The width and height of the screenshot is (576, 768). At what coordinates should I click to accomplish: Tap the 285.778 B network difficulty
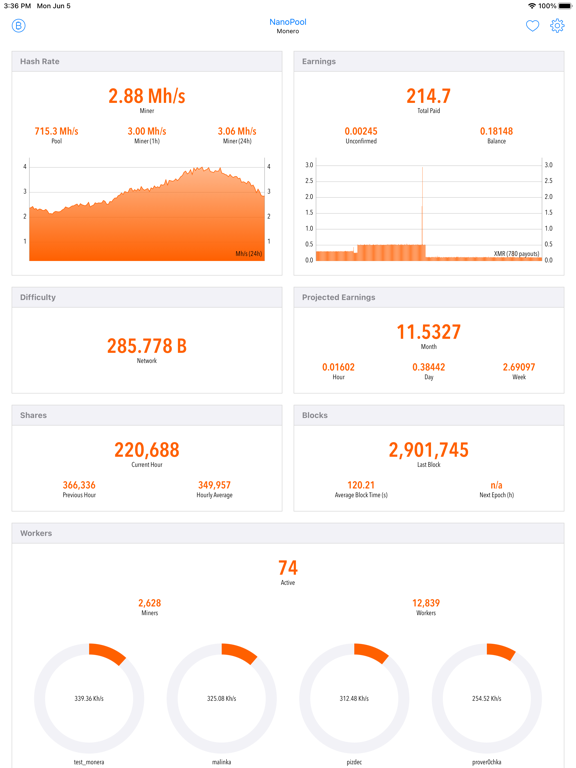click(x=147, y=346)
